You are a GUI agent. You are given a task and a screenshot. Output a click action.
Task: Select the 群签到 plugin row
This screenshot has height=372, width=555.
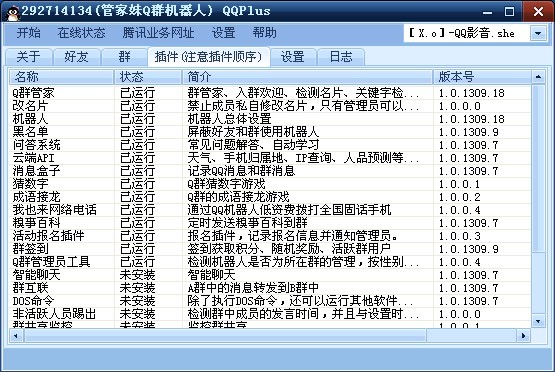(270, 249)
